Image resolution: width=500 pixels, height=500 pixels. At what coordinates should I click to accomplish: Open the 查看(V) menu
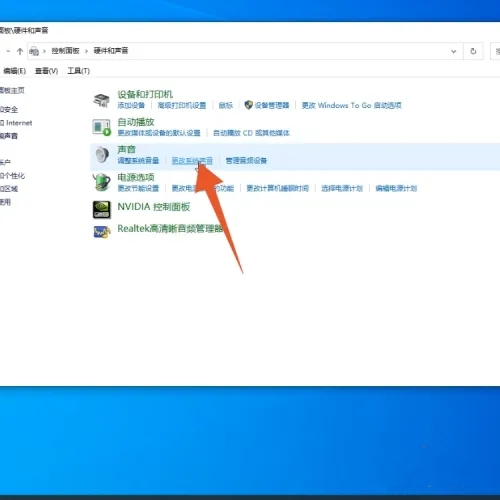click(x=46, y=71)
